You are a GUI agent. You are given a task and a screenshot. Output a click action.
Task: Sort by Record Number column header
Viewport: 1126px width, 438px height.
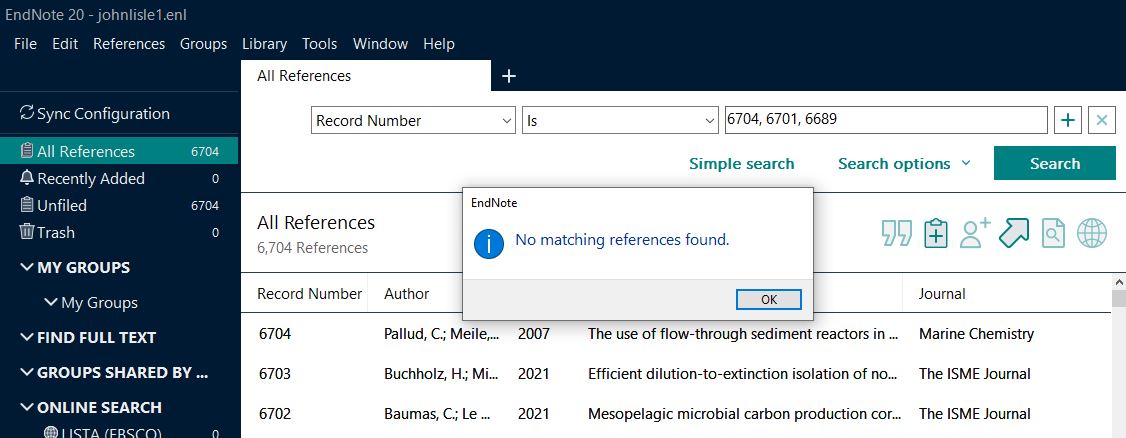click(x=310, y=294)
